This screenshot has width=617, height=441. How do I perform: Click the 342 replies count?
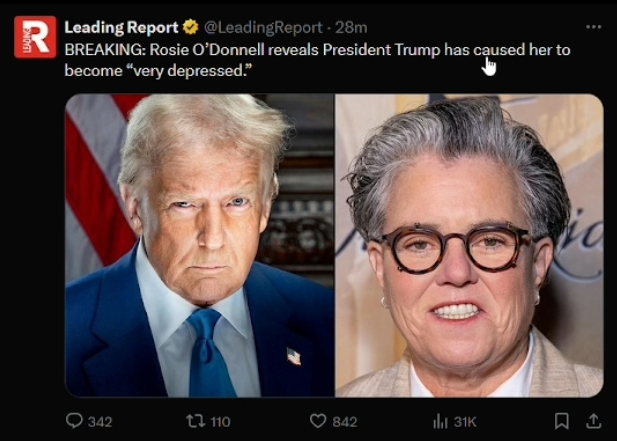[100, 422]
